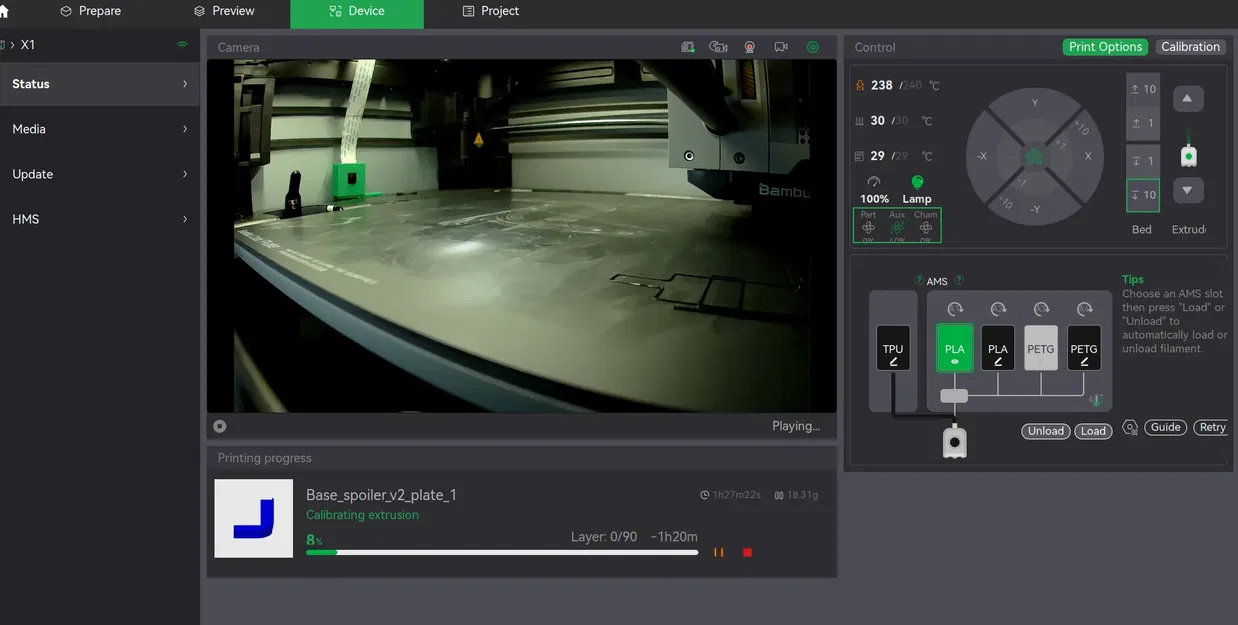Open the Status sidebar item
The image size is (1238, 625).
(x=99, y=84)
